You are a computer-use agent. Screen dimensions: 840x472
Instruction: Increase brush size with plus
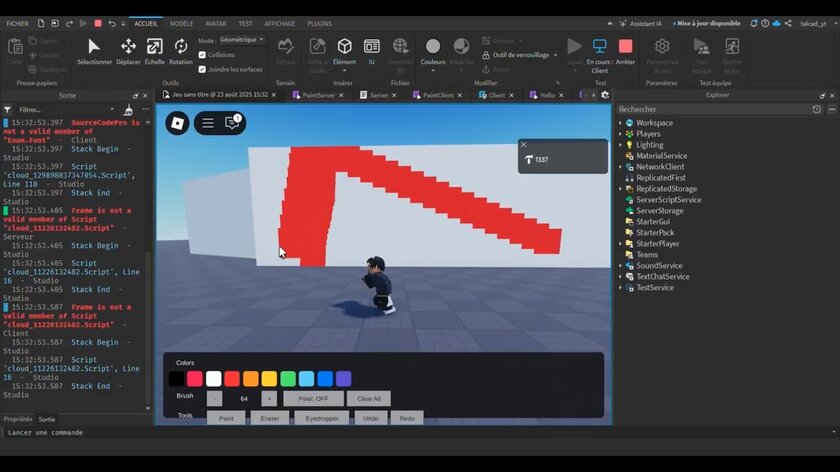point(269,399)
